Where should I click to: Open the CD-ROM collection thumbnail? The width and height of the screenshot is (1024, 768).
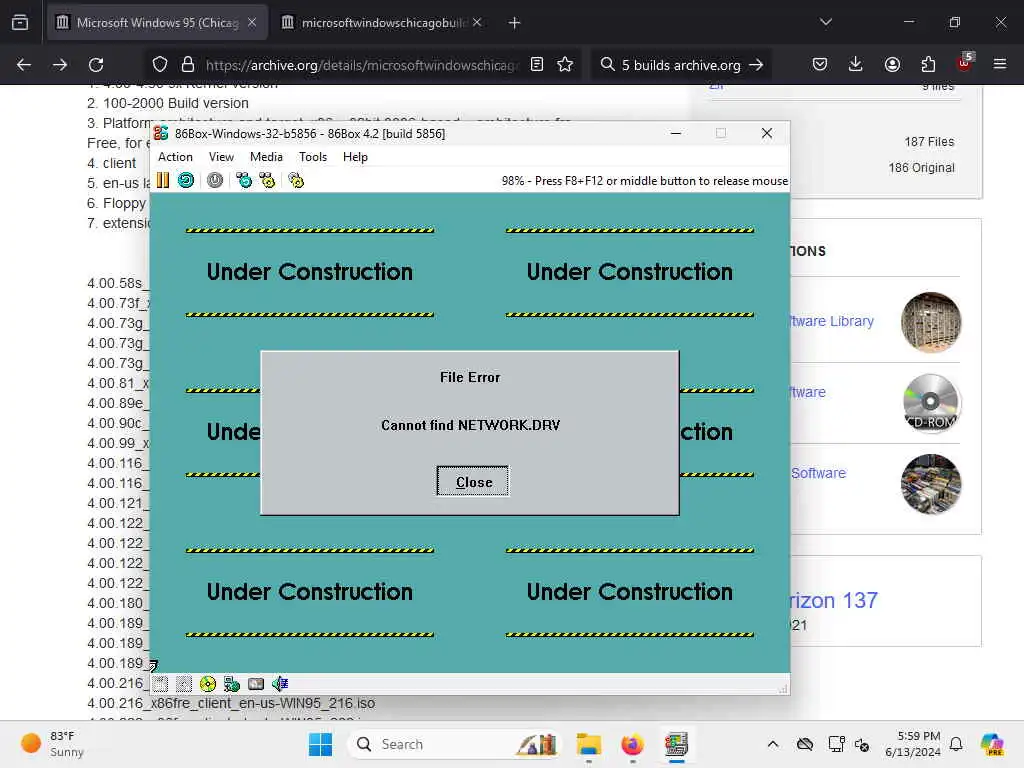[931, 403]
